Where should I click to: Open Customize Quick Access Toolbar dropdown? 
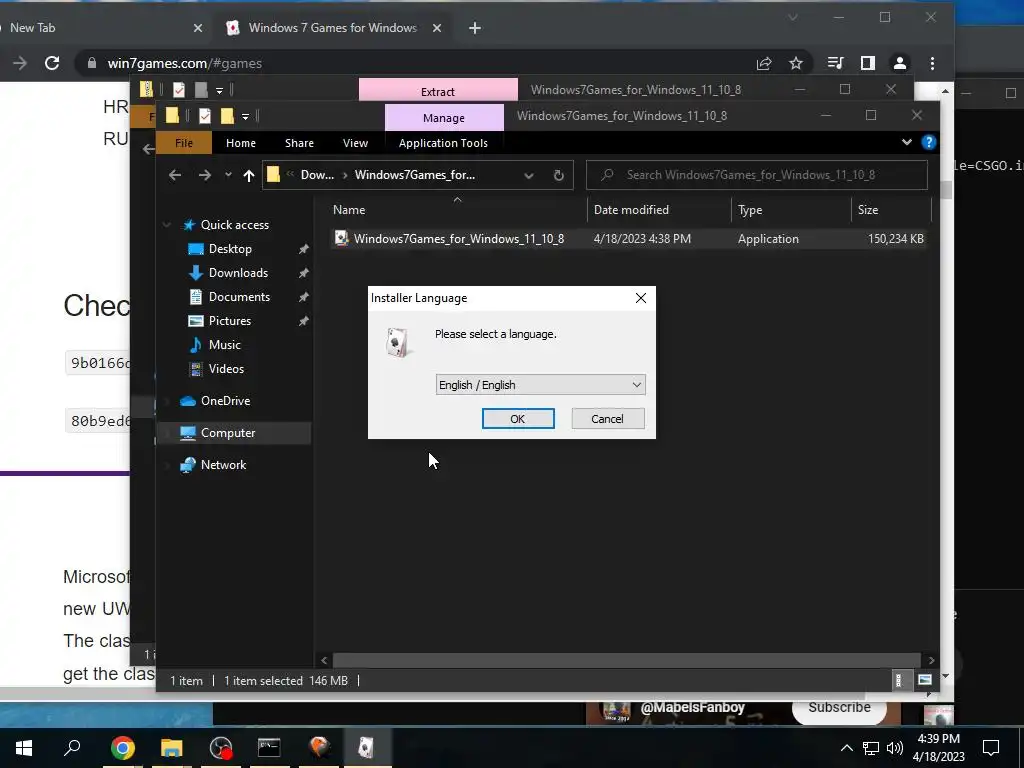coord(246,117)
